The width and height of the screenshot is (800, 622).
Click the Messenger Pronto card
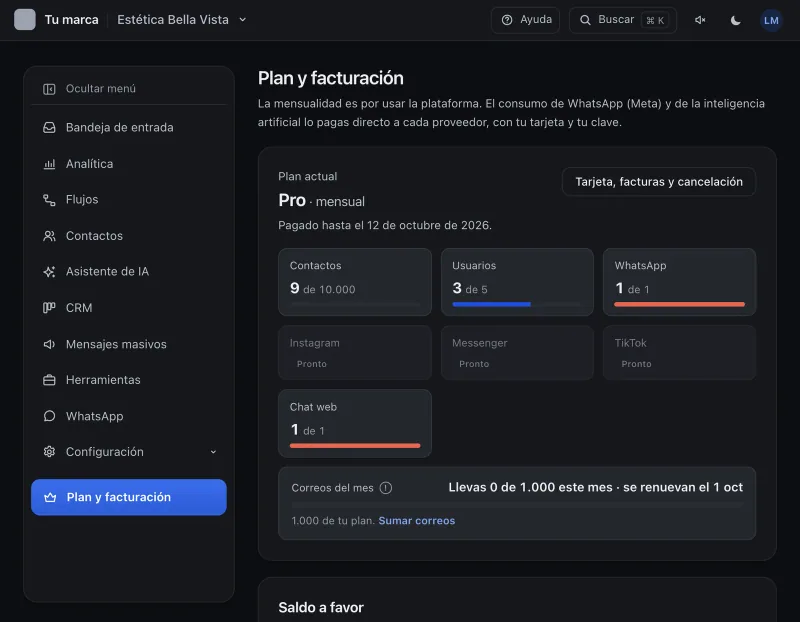[517, 353]
